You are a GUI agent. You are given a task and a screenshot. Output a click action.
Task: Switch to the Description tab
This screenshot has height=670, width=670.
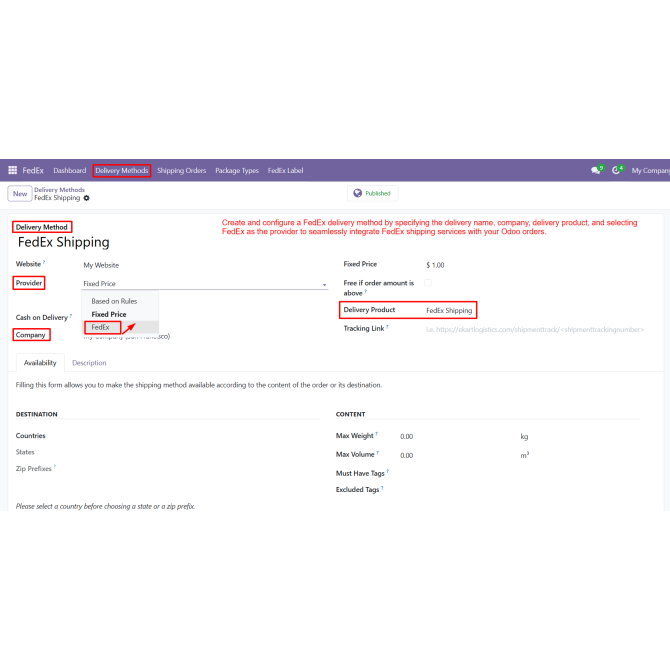[x=89, y=363]
